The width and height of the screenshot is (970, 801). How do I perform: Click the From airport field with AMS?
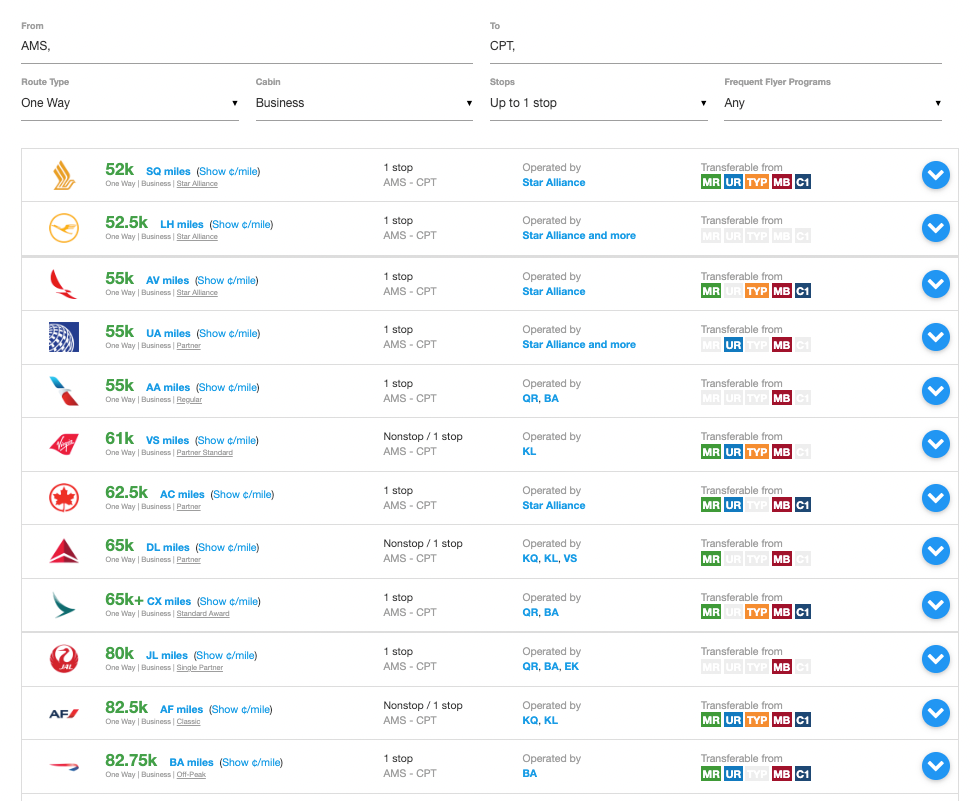(247, 46)
